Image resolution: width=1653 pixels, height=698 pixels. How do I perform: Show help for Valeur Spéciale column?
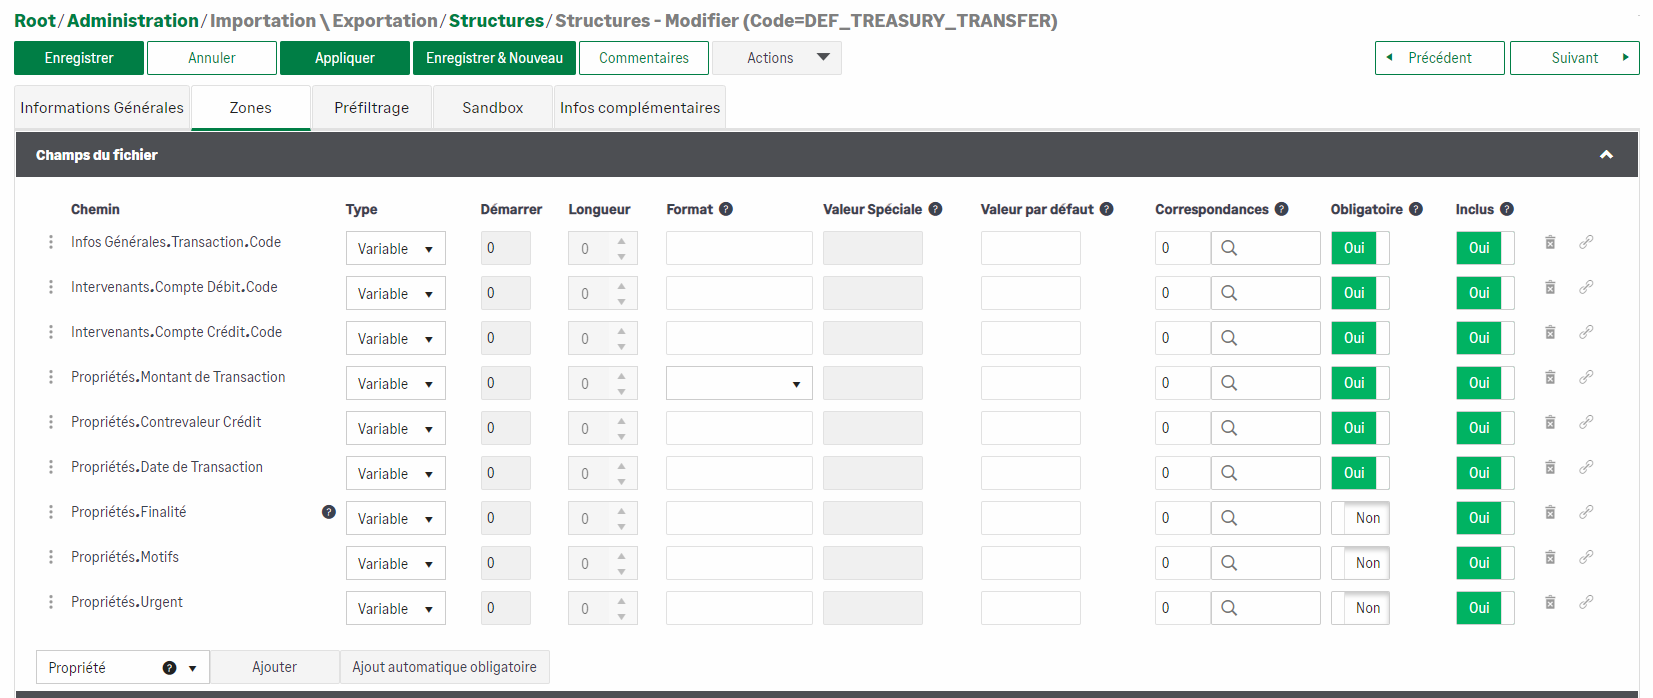coord(935,209)
